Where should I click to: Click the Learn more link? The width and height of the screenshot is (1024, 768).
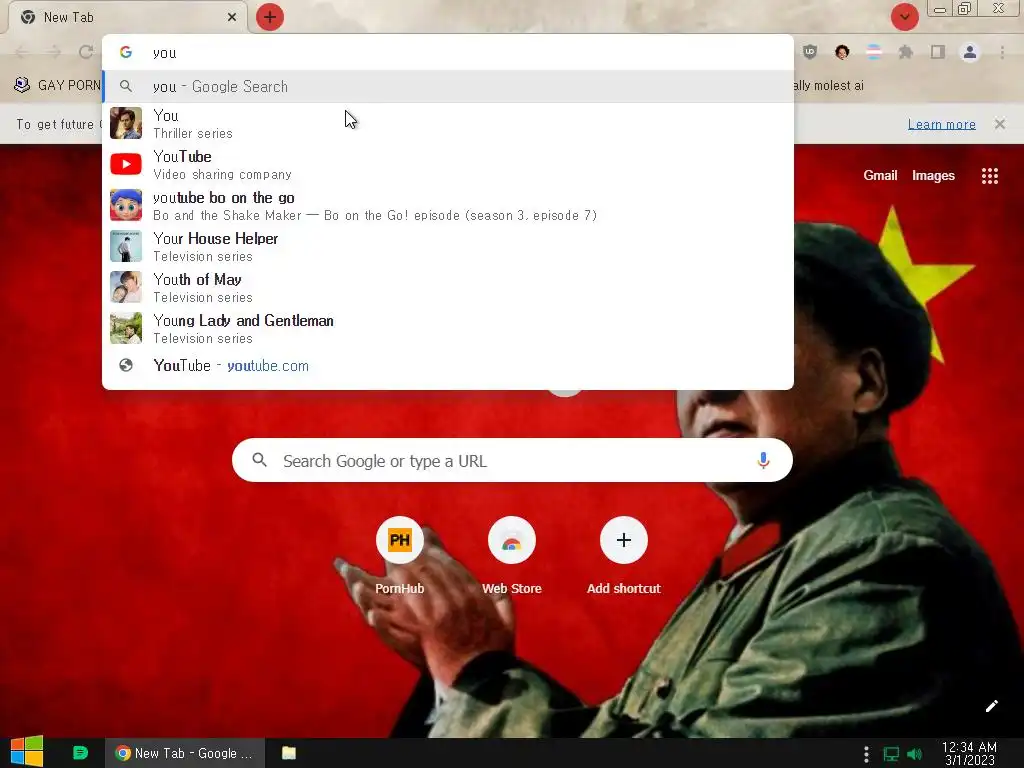pyautogui.click(x=941, y=124)
